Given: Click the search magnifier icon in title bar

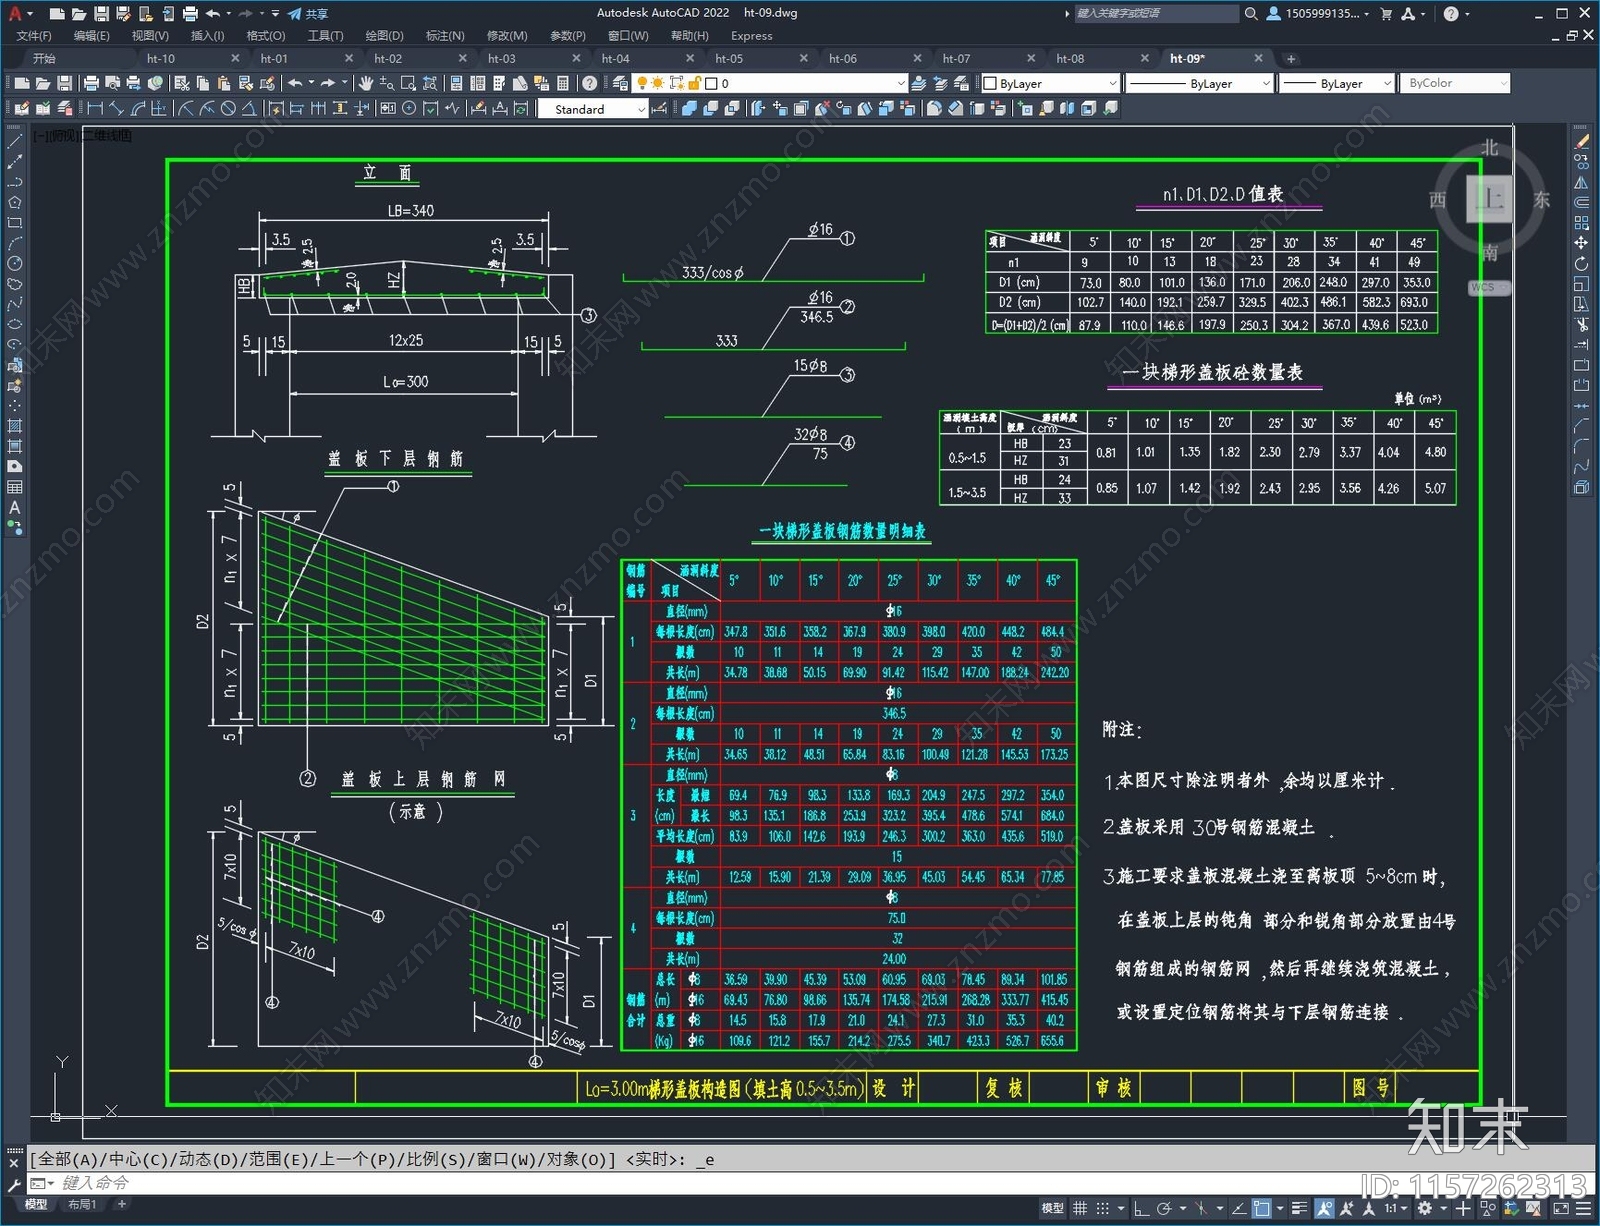Looking at the screenshot, I should [x=1251, y=14].
